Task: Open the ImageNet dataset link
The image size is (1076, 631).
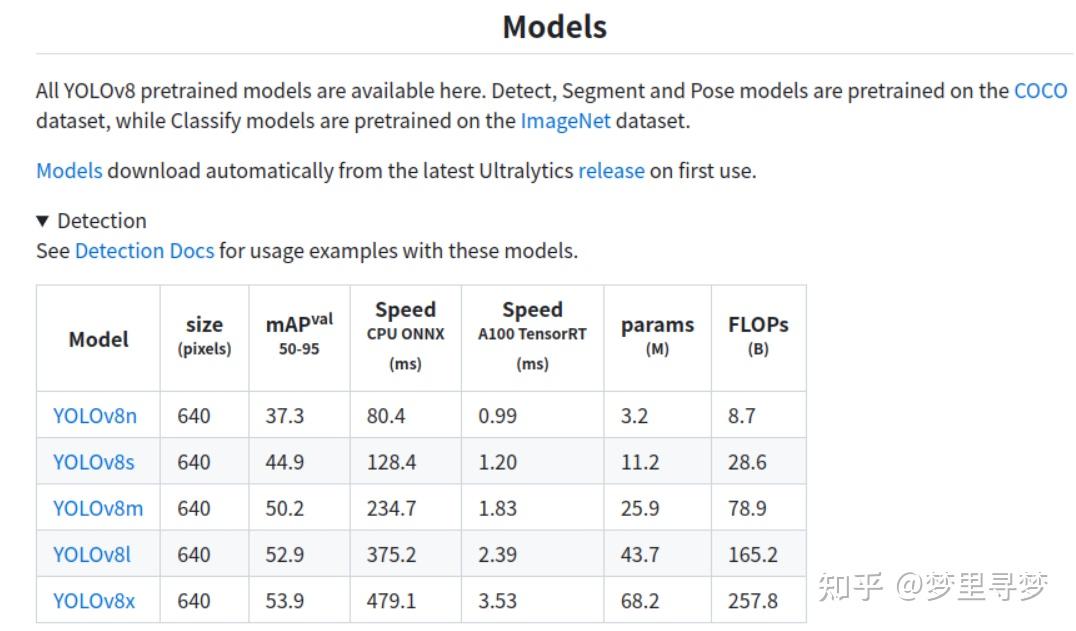Action: click(x=565, y=121)
